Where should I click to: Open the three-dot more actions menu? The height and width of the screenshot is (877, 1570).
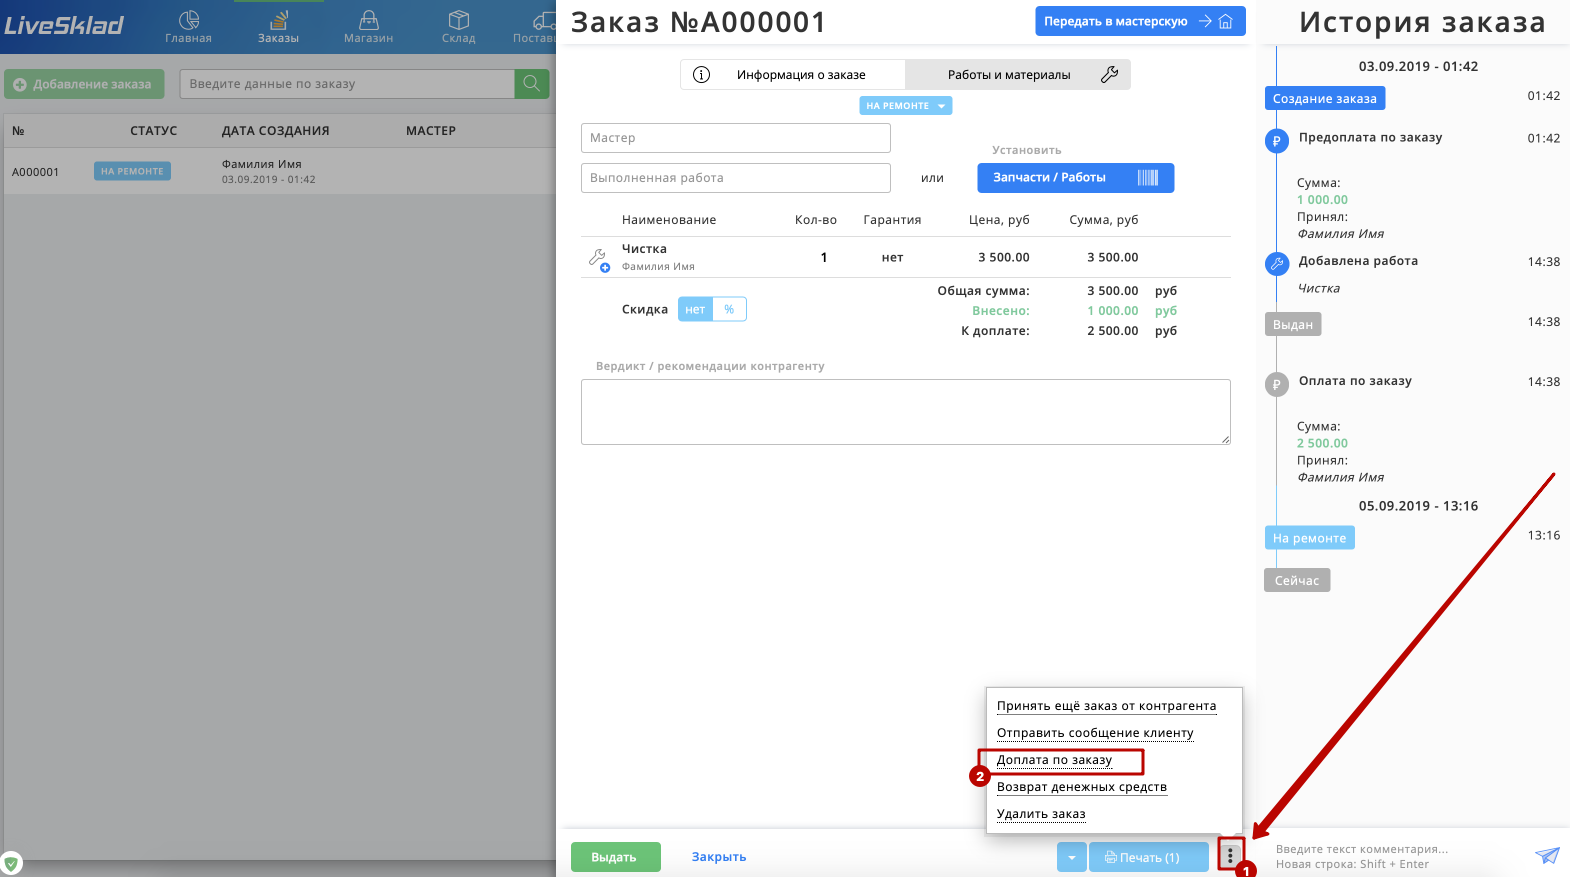(x=1230, y=857)
